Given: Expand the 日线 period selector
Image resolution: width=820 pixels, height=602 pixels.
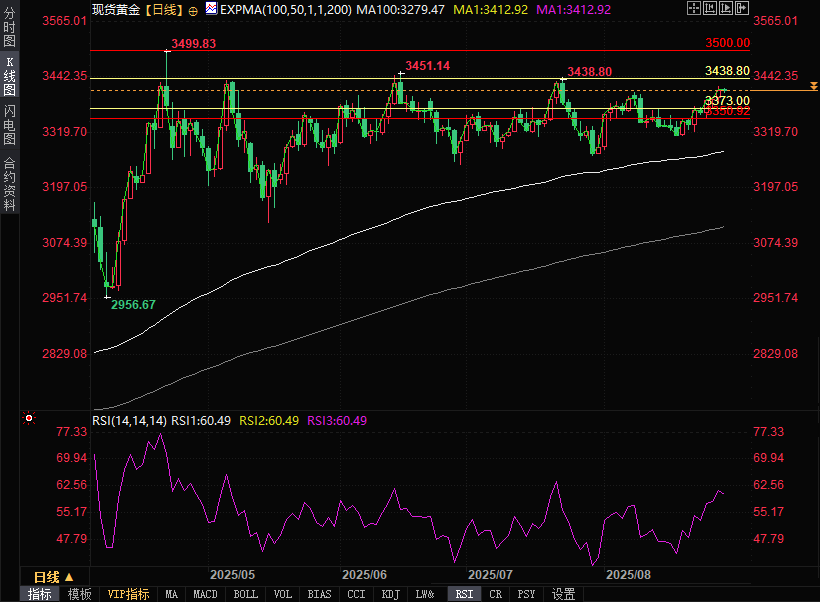Looking at the screenshot, I should [x=53, y=577].
